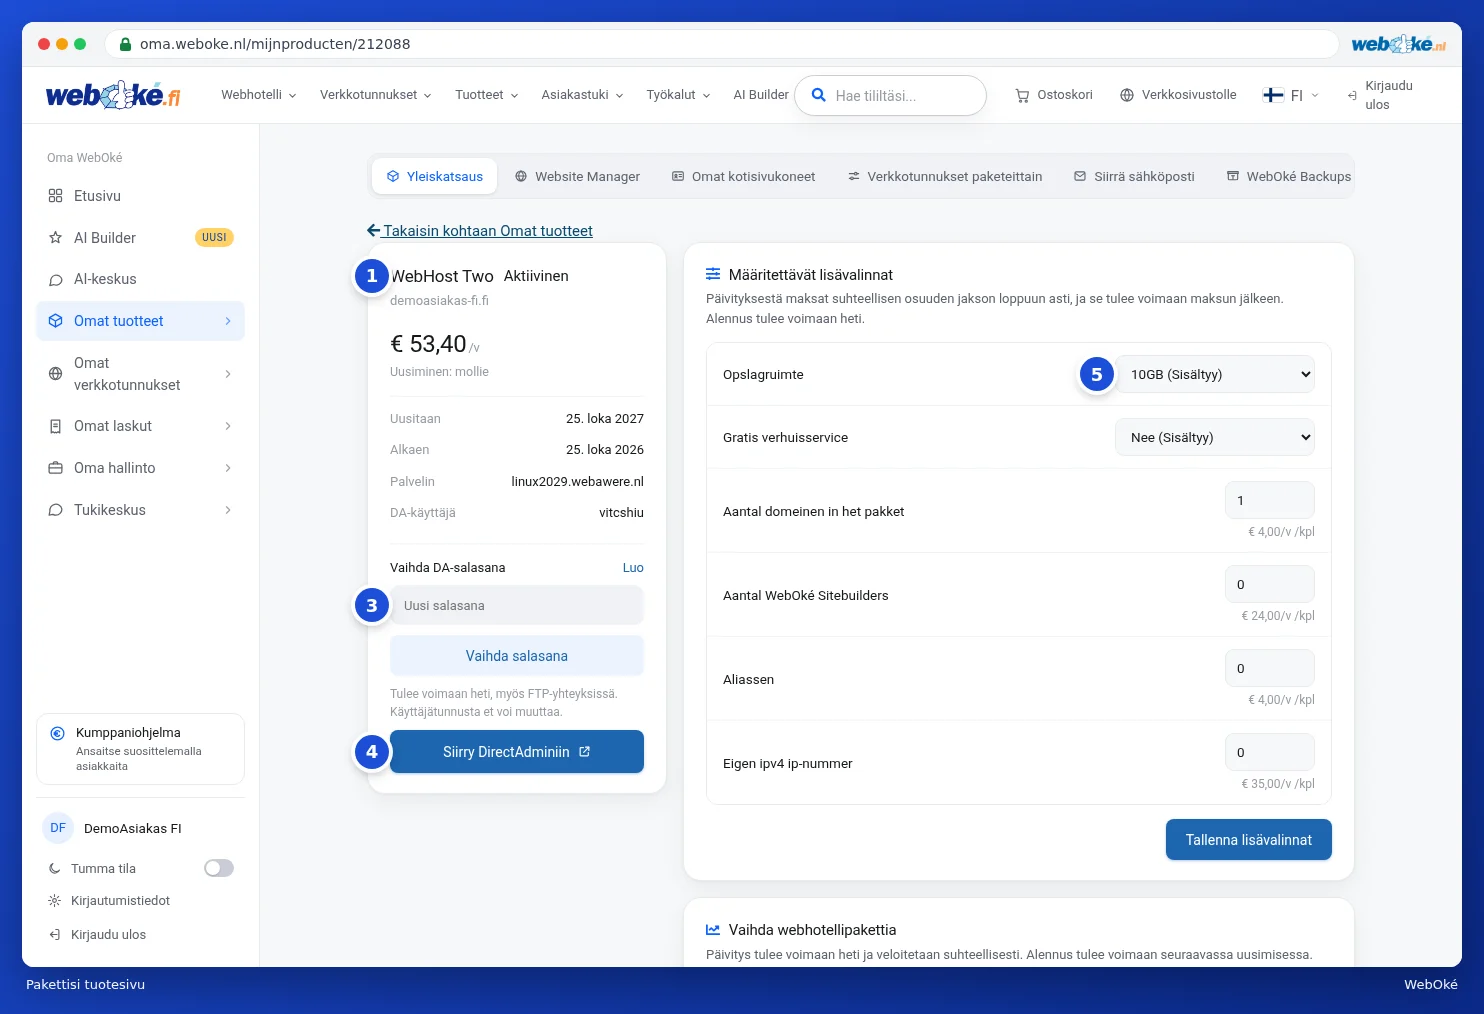The image size is (1484, 1014).
Task: Open the FI language selector
Action: (1291, 95)
